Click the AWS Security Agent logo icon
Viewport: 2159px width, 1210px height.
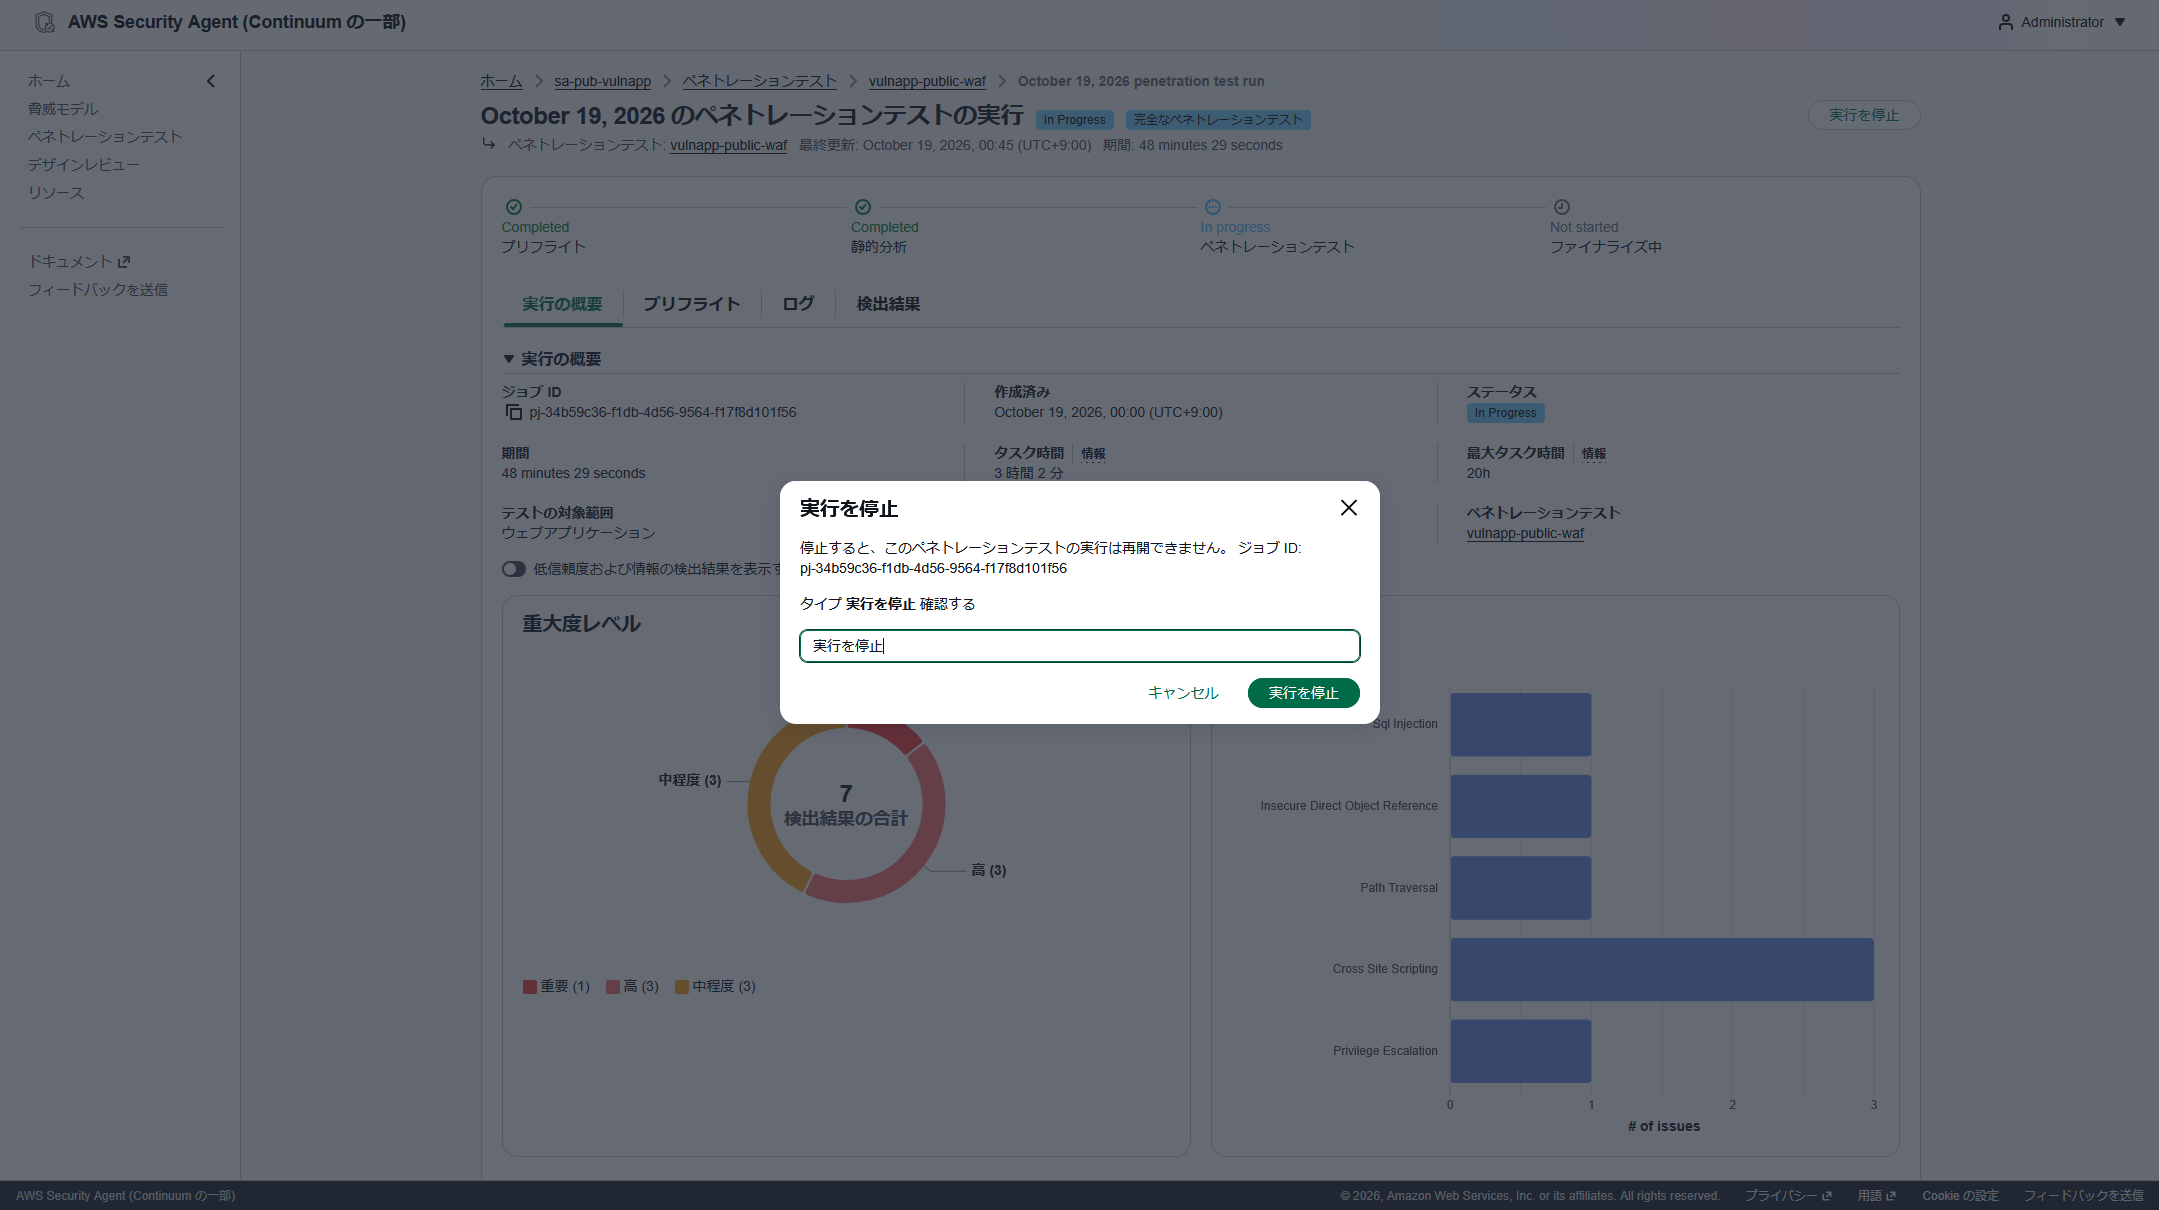point(44,22)
